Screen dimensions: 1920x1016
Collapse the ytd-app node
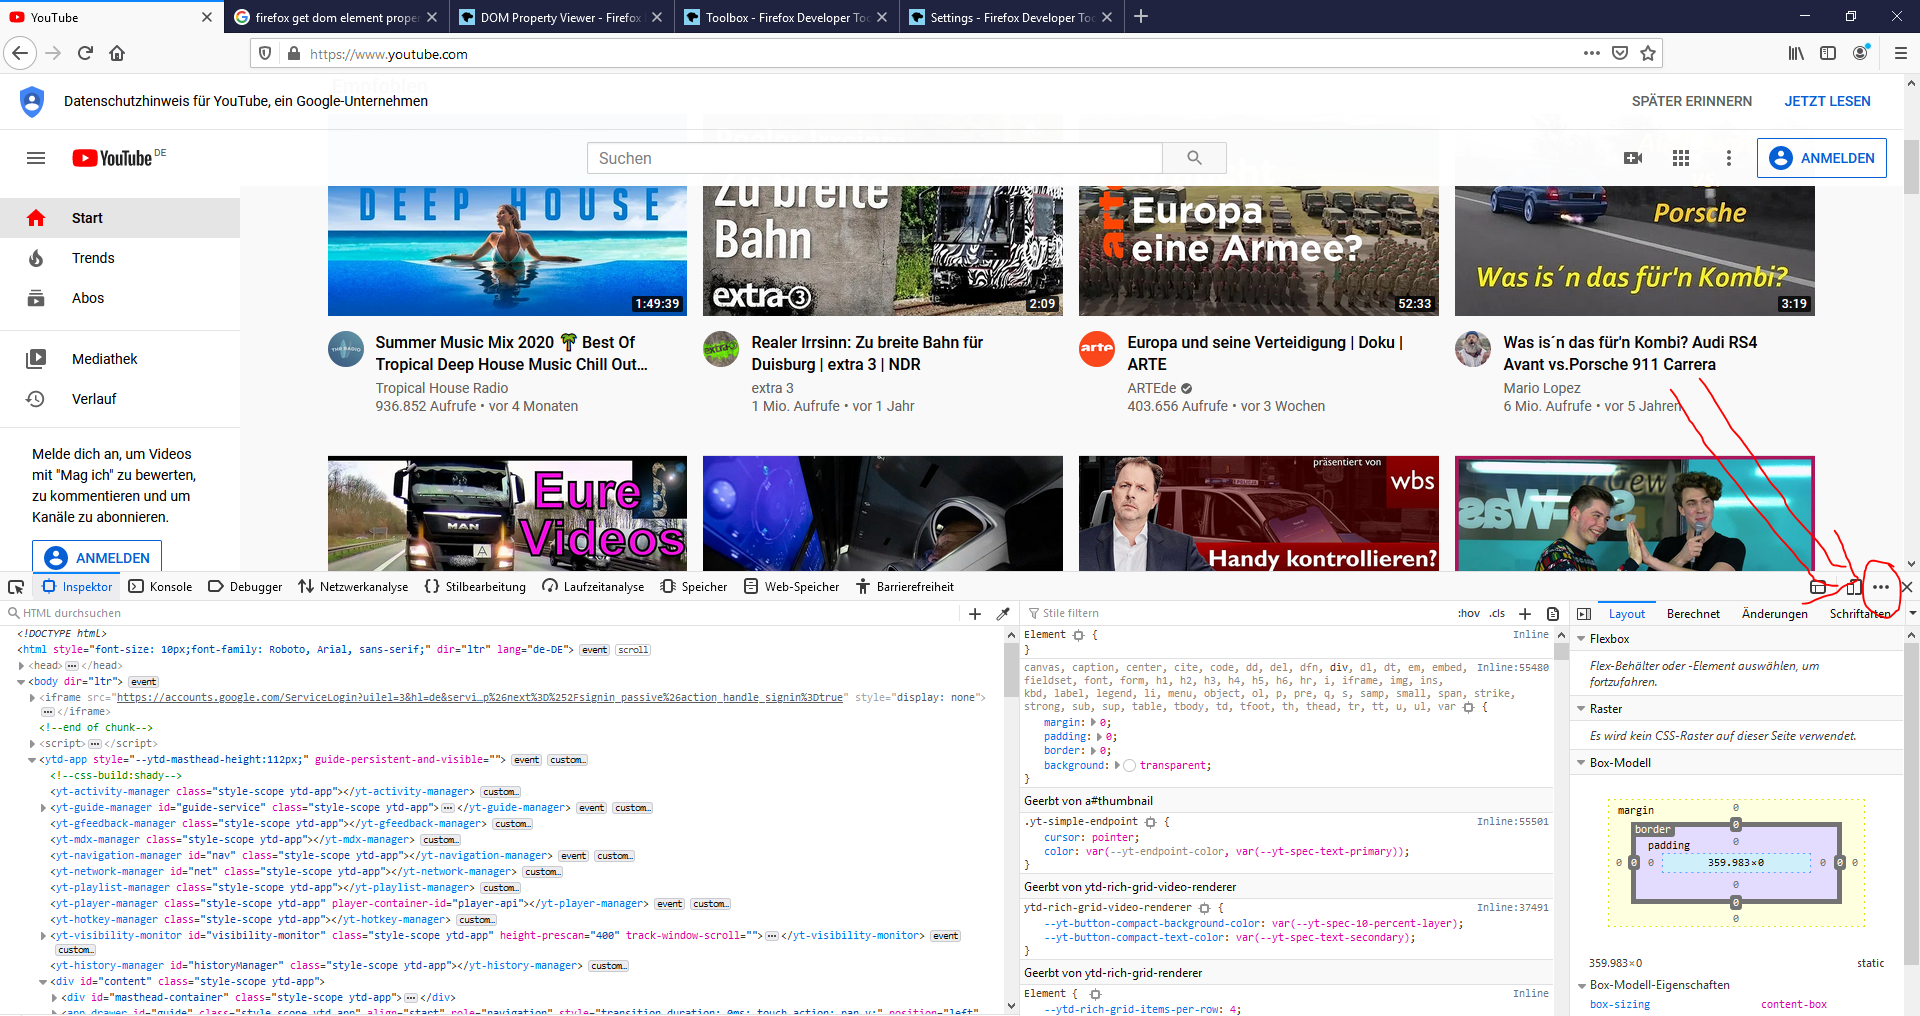coord(32,760)
